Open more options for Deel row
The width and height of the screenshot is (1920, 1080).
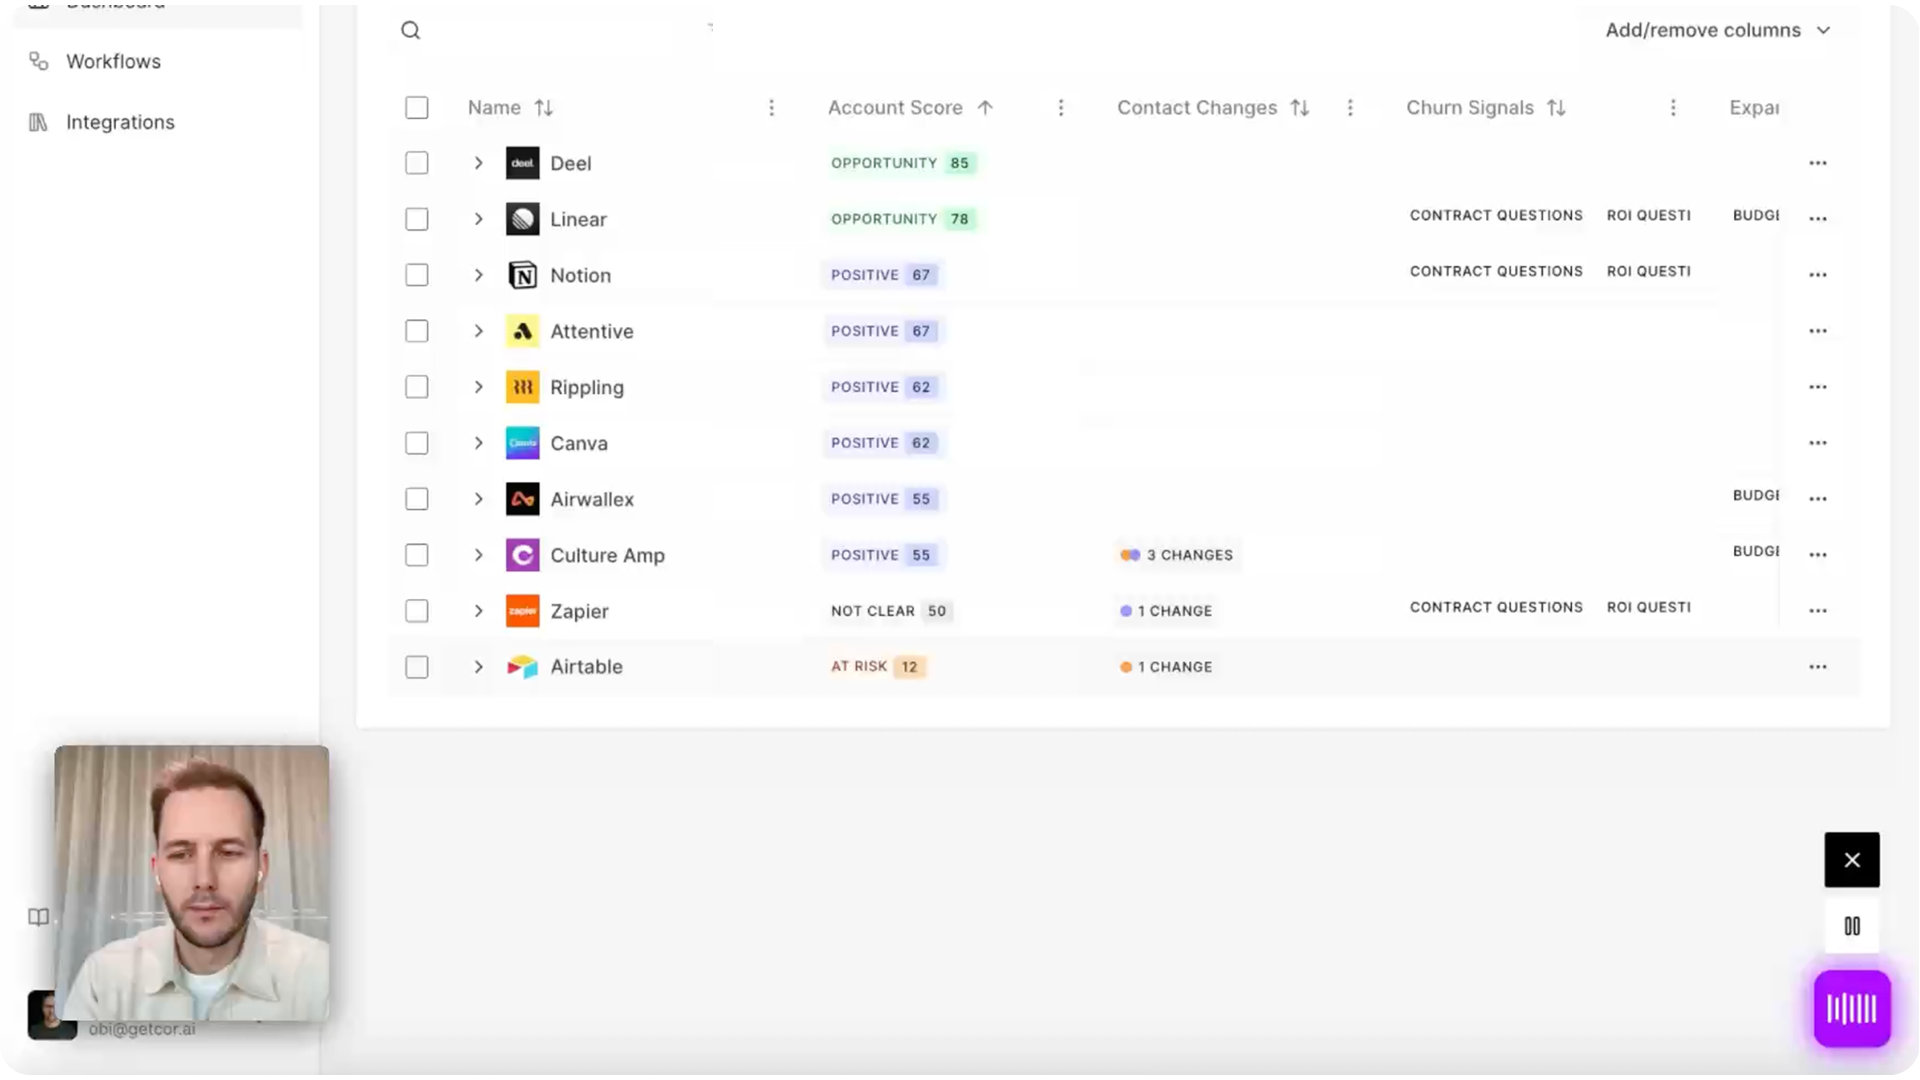click(1817, 163)
